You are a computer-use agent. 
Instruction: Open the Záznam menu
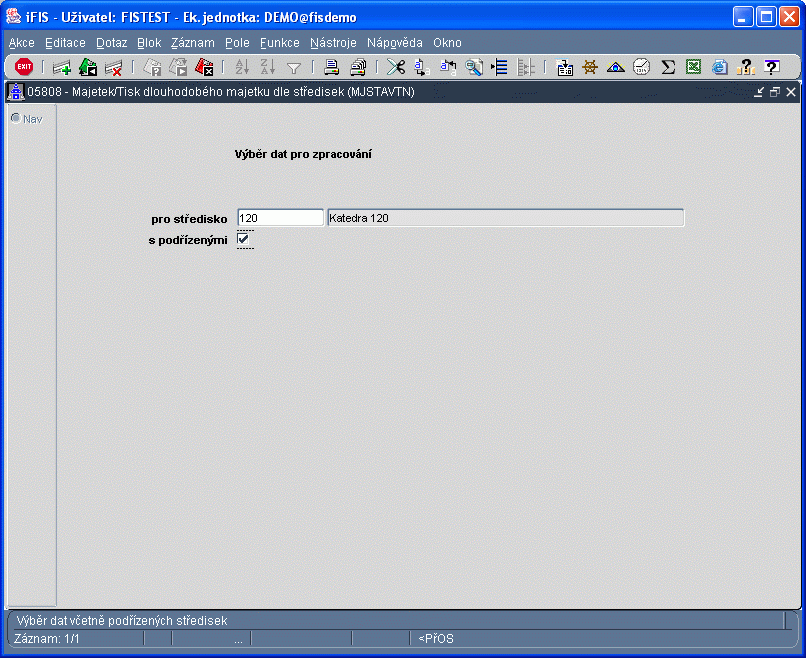(x=193, y=43)
